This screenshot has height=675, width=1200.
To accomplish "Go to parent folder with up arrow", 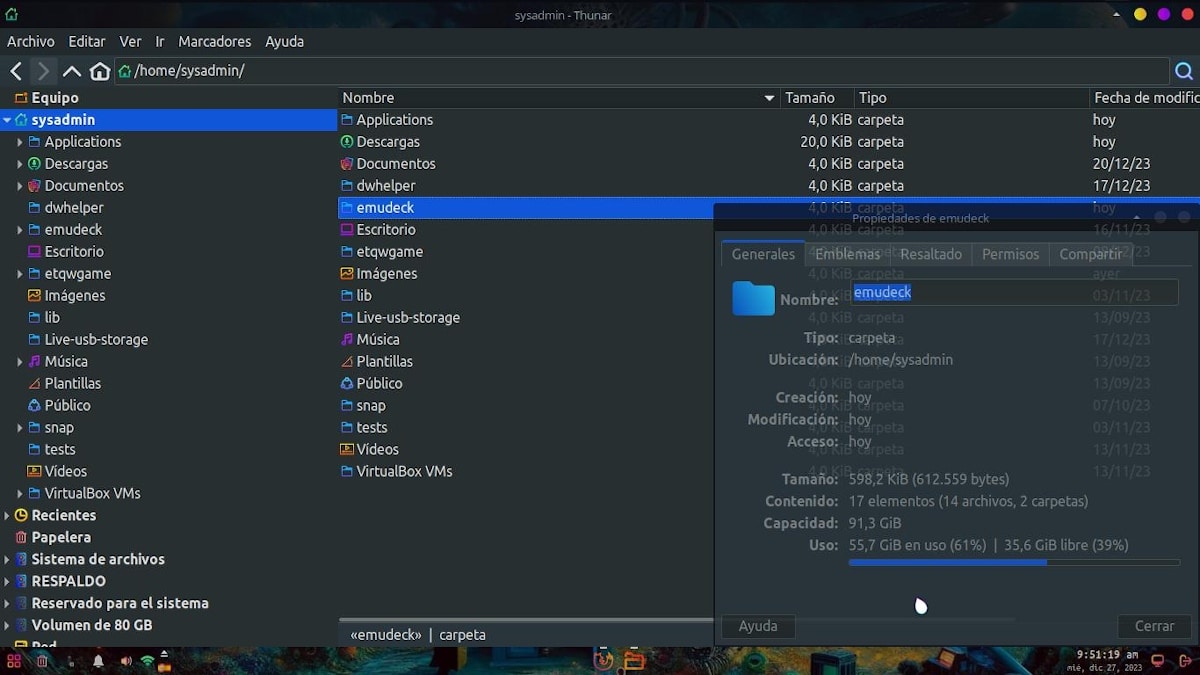I will [x=71, y=71].
